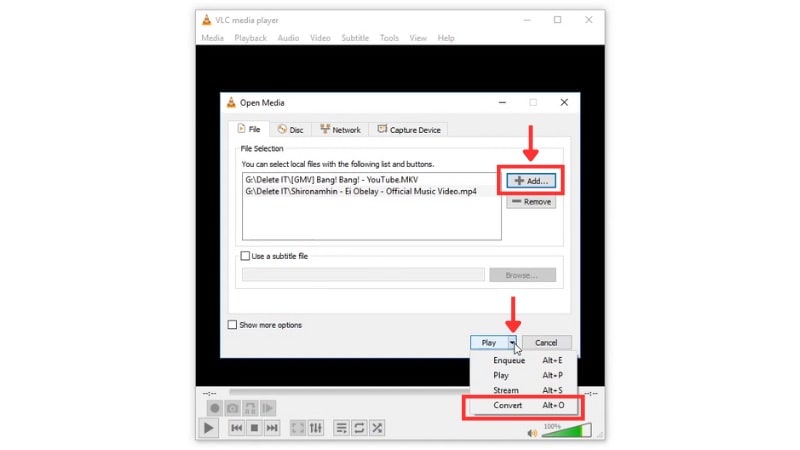Enable Use a subtitle file checkbox

pos(245,256)
